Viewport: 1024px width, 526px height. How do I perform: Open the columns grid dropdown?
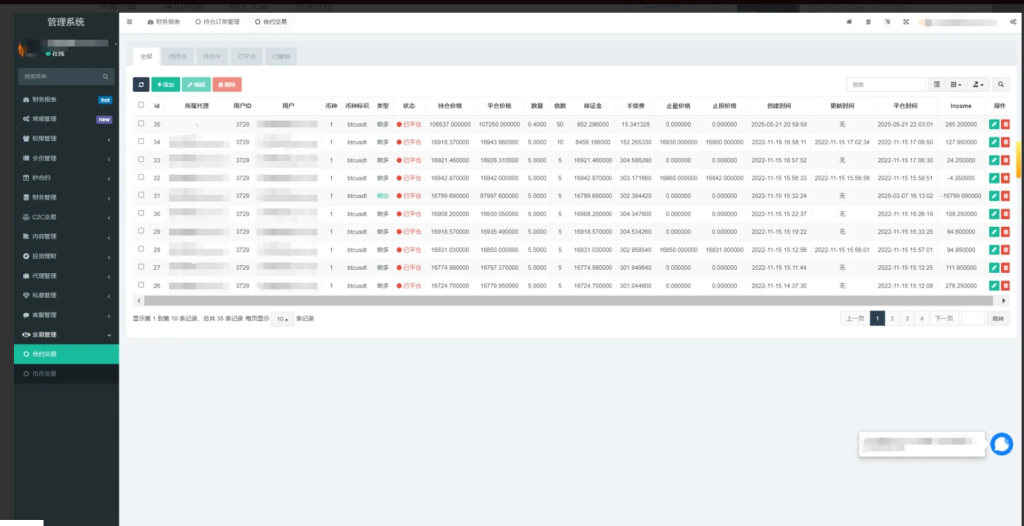[x=956, y=84]
